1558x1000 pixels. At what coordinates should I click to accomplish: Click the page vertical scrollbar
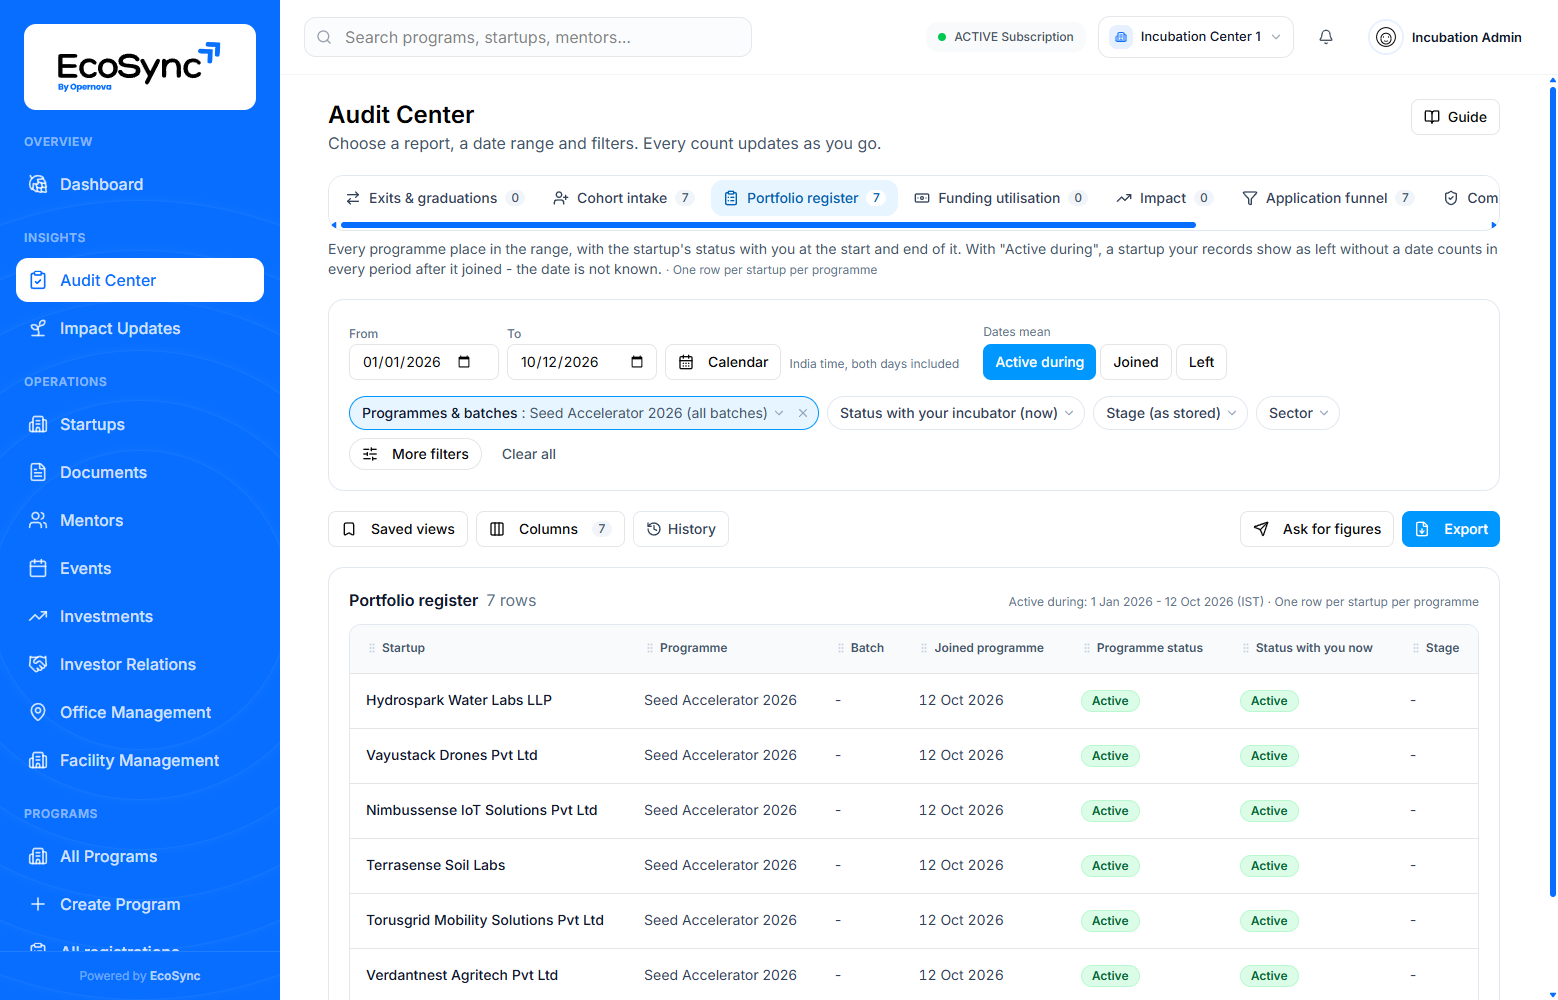[x=1552, y=490]
